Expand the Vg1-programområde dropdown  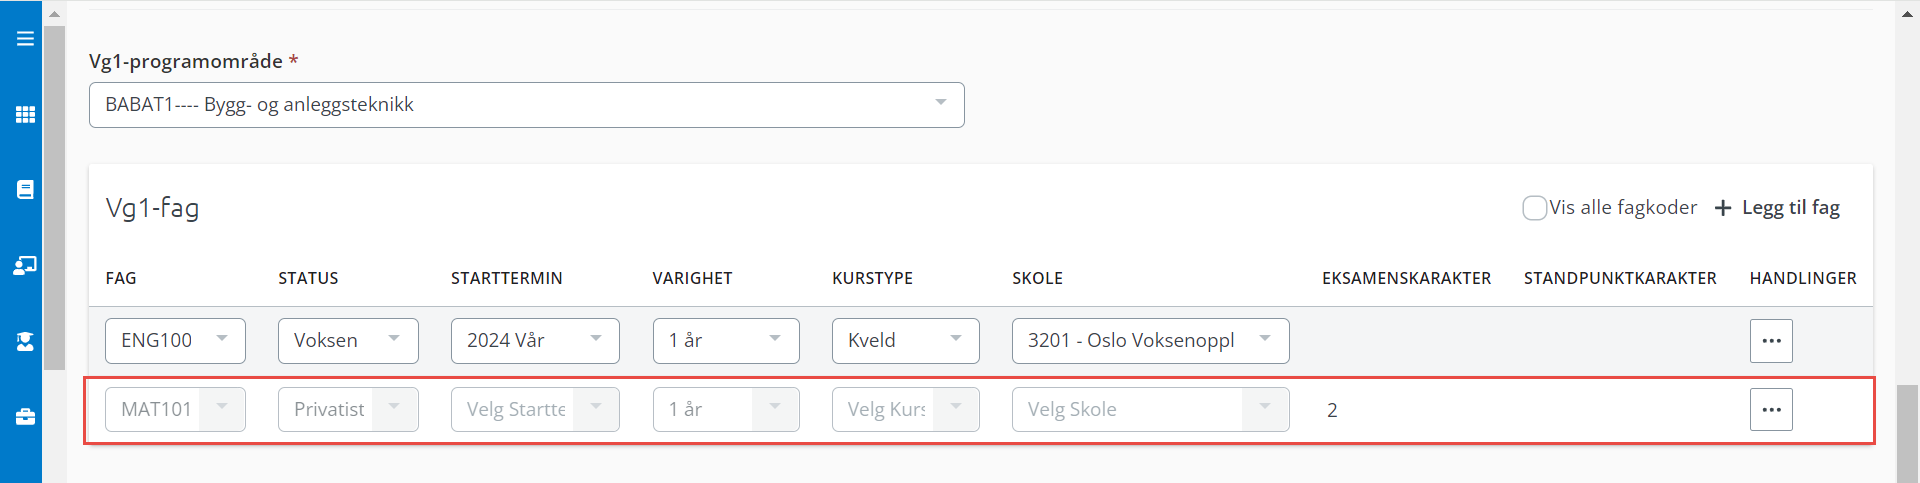(x=527, y=105)
